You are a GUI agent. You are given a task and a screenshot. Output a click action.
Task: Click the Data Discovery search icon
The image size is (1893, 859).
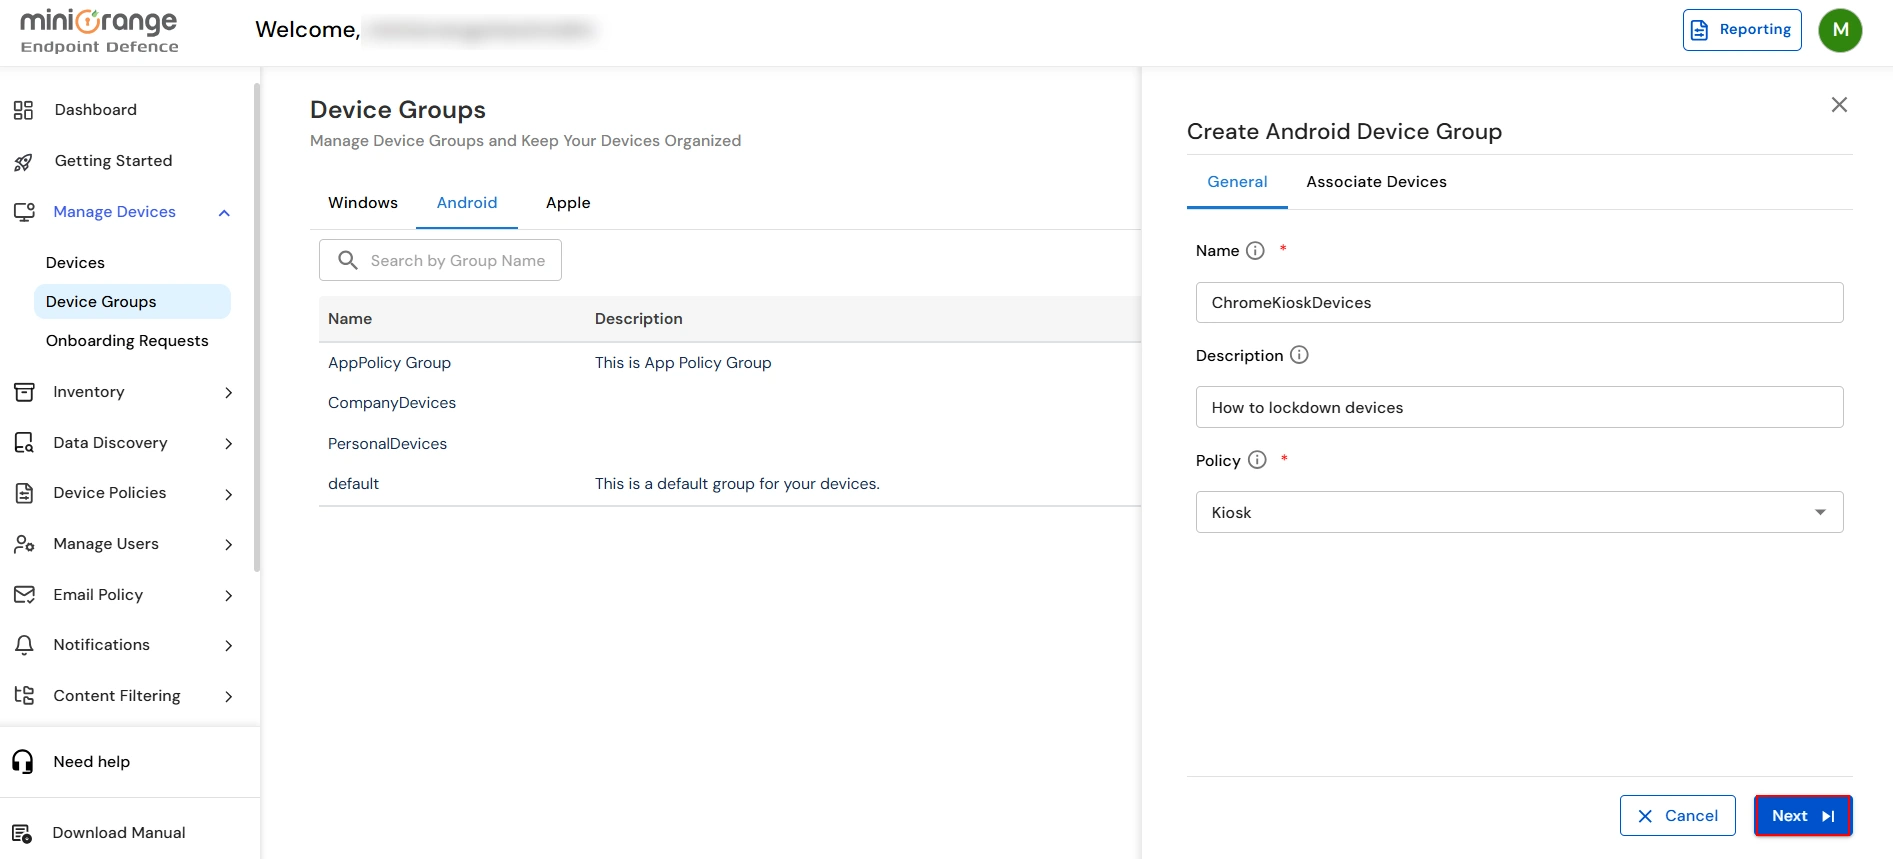click(x=24, y=443)
